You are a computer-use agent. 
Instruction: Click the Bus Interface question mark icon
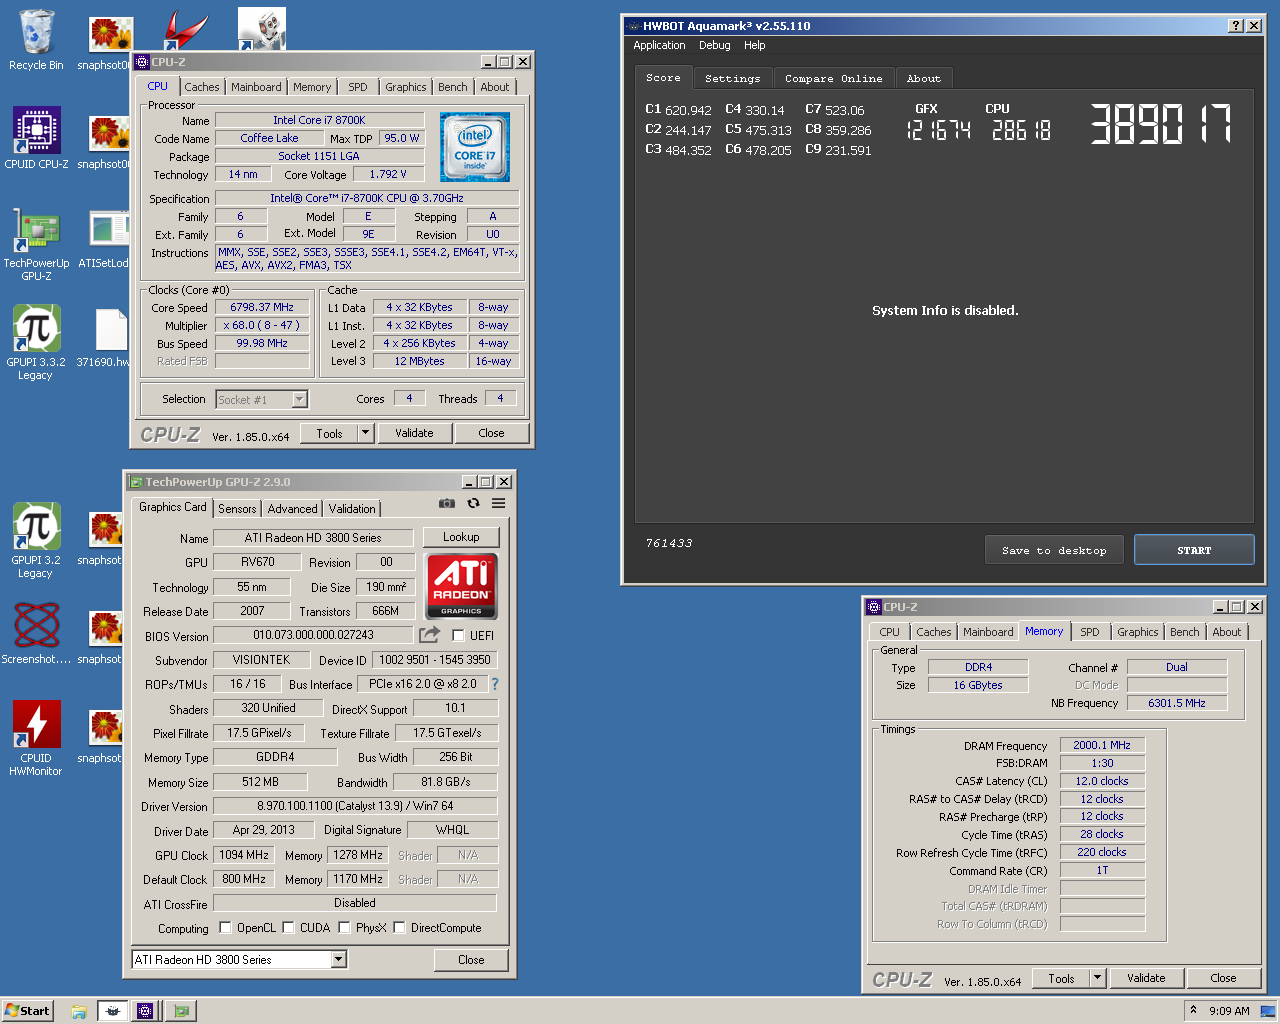[494, 684]
